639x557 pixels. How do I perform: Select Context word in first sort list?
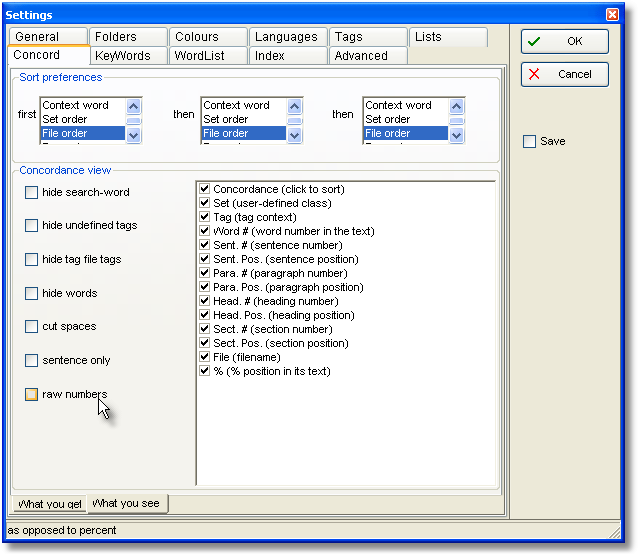tap(76, 105)
